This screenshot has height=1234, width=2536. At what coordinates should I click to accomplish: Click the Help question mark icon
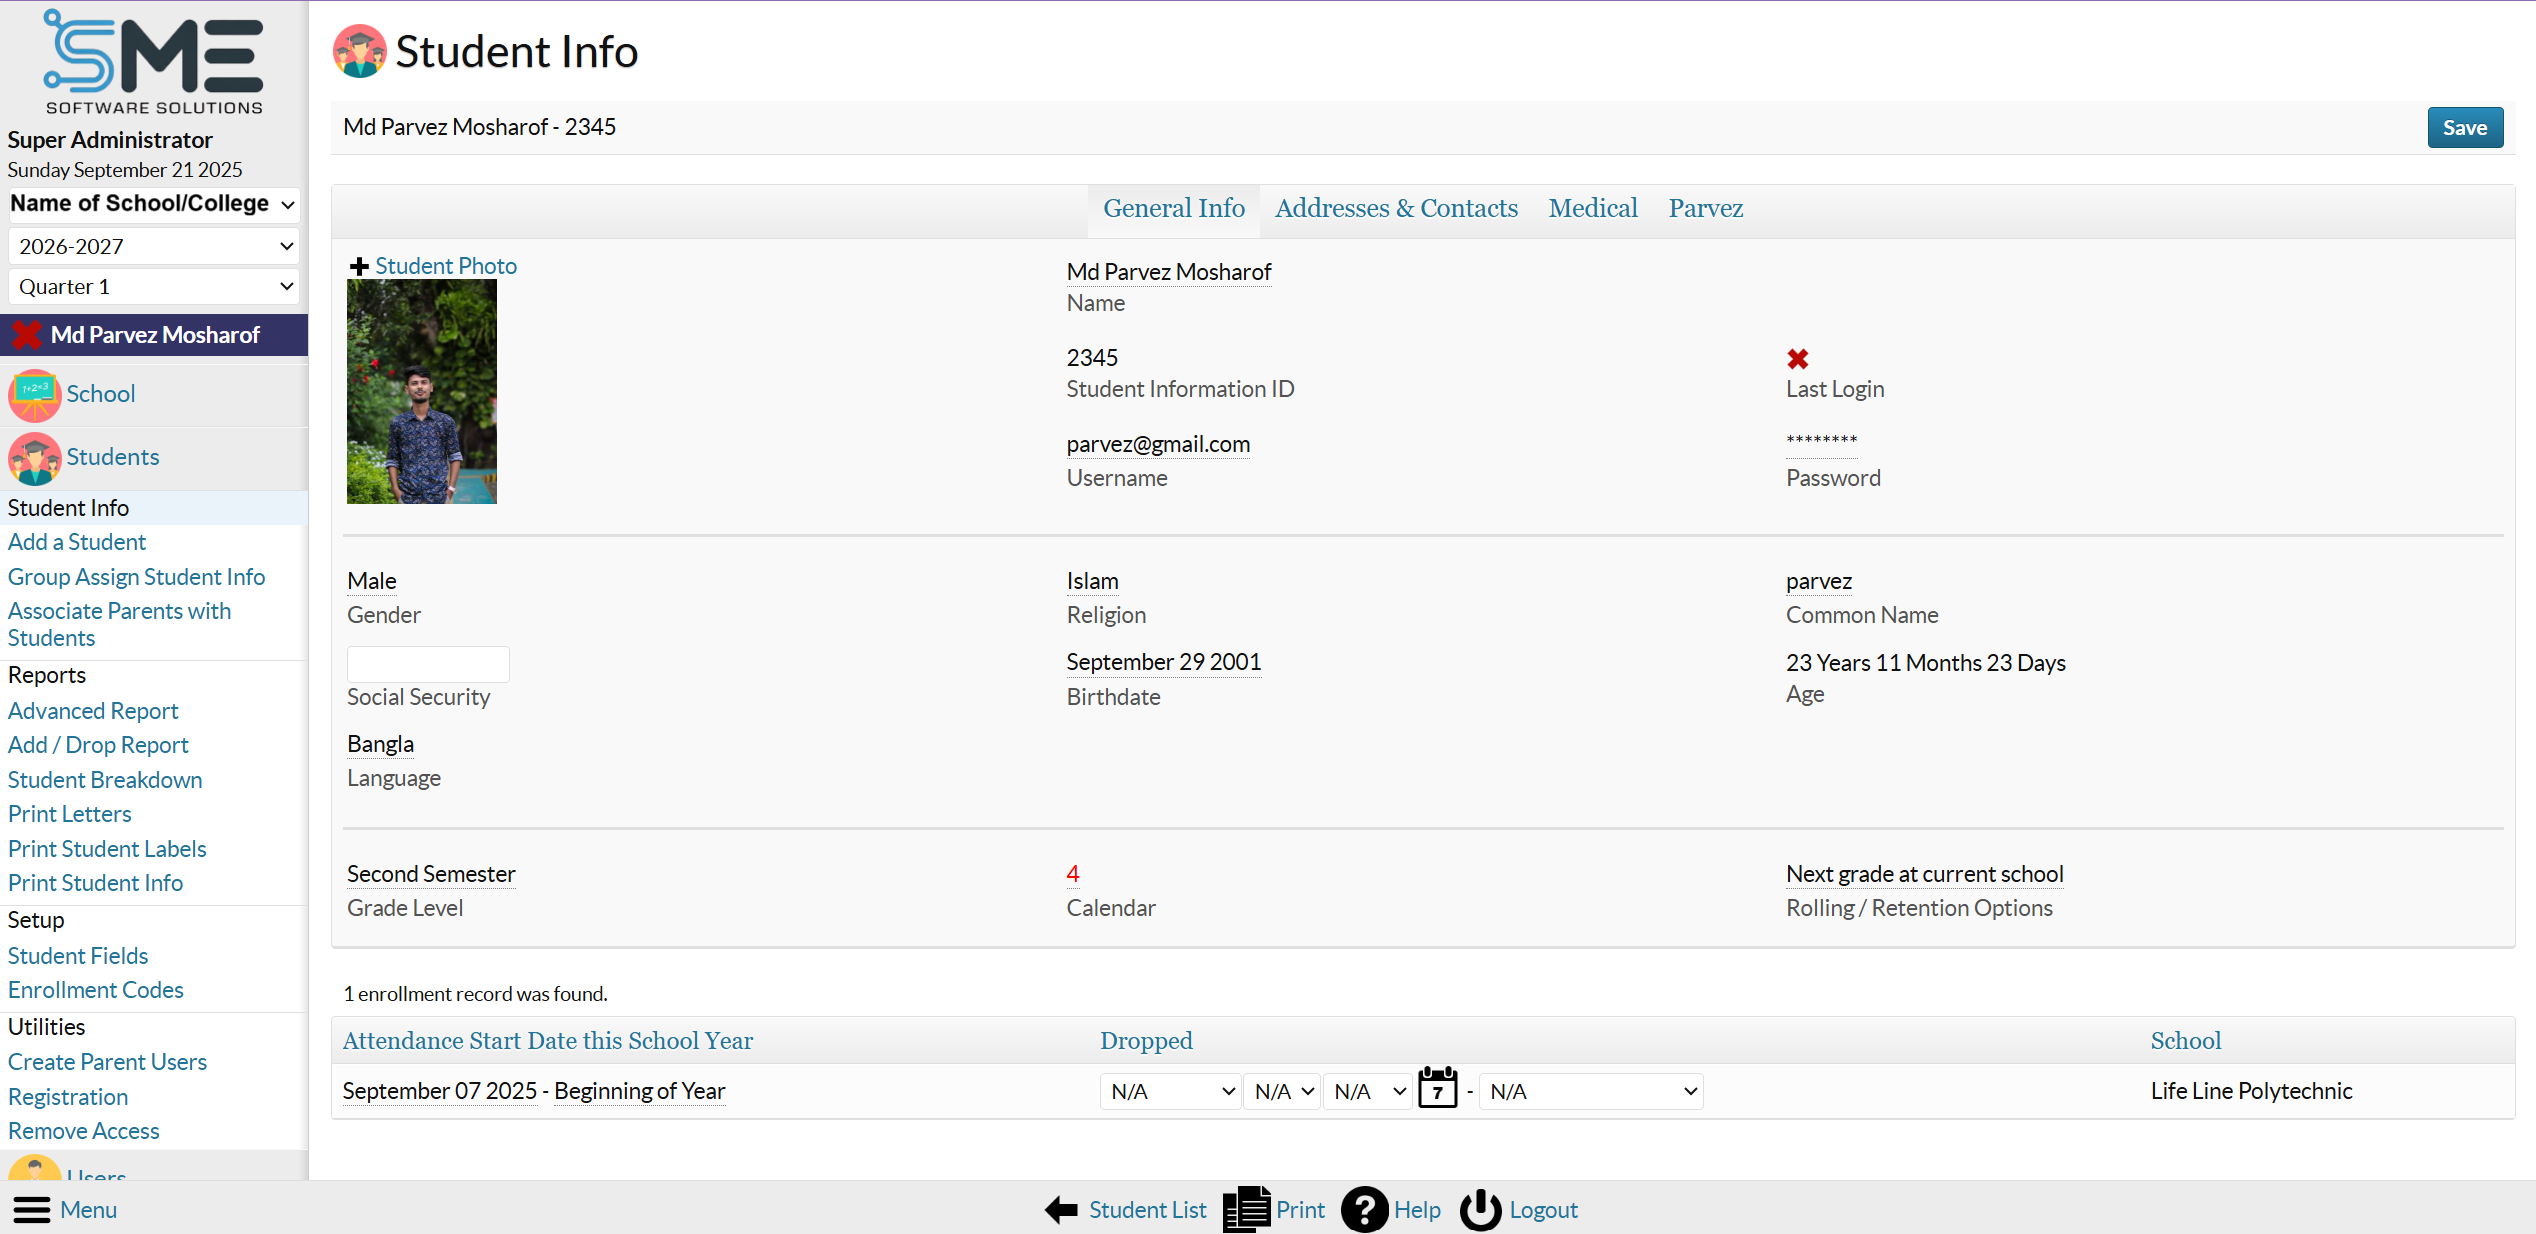(x=1364, y=1210)
